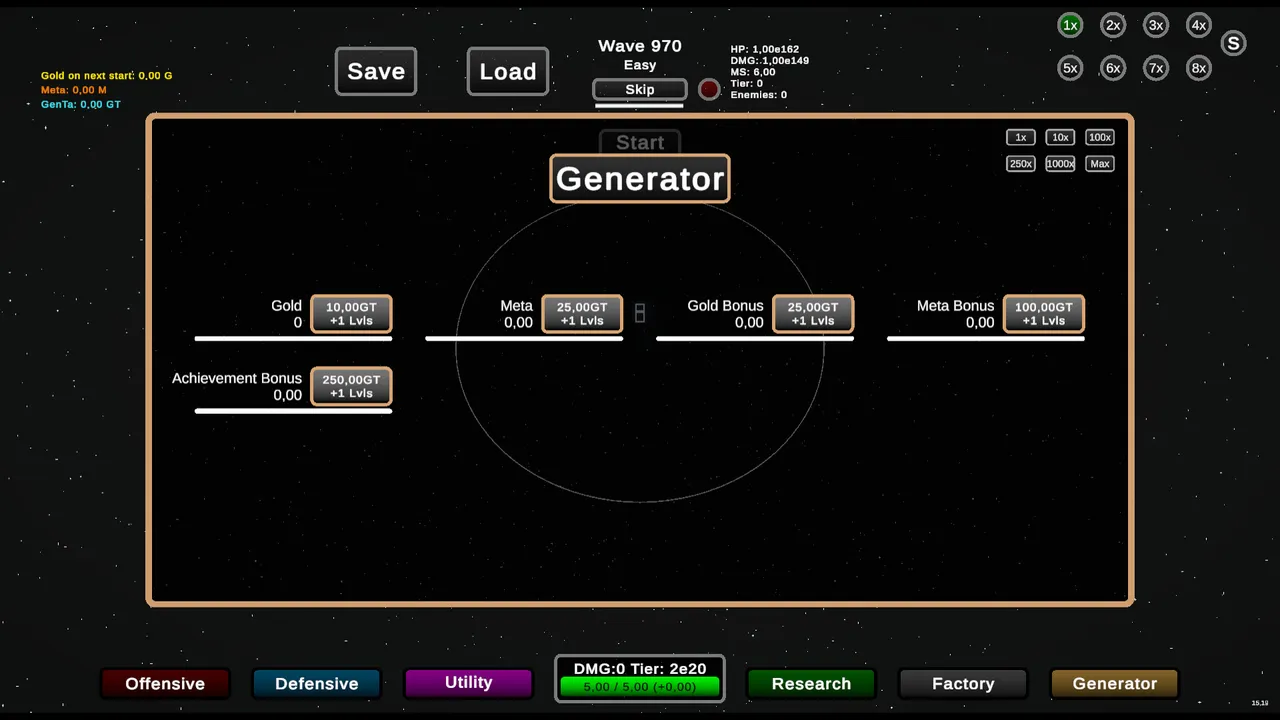Select 1000x purchase amount
Image resolution: width=1280 pixels, height=720 pixels.
[x=1060, y=164]
